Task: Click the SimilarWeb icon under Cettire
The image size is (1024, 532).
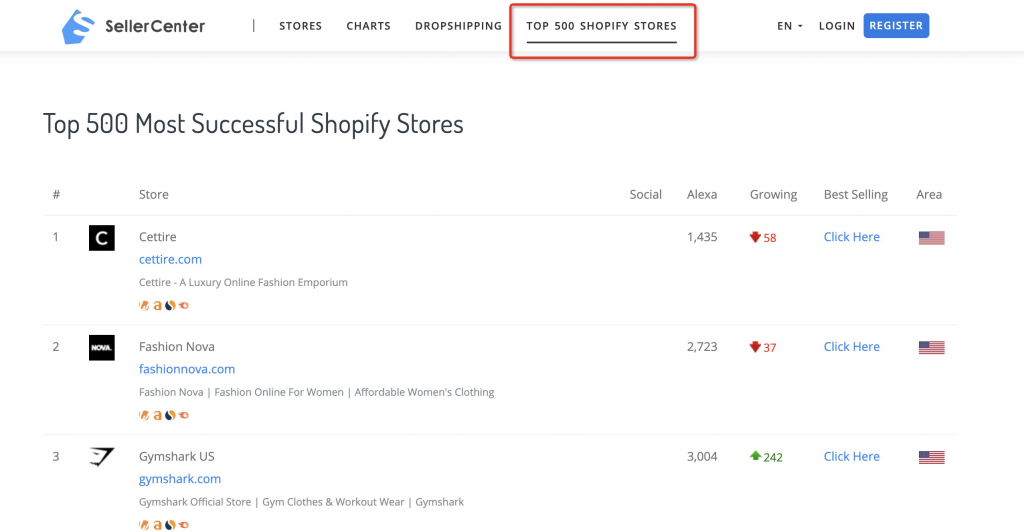Action: [x=170, y=305]
